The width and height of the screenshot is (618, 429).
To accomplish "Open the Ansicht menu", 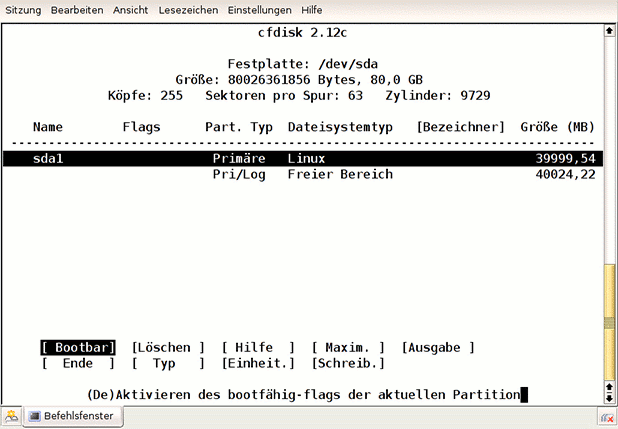I will (x=130, y=10).
